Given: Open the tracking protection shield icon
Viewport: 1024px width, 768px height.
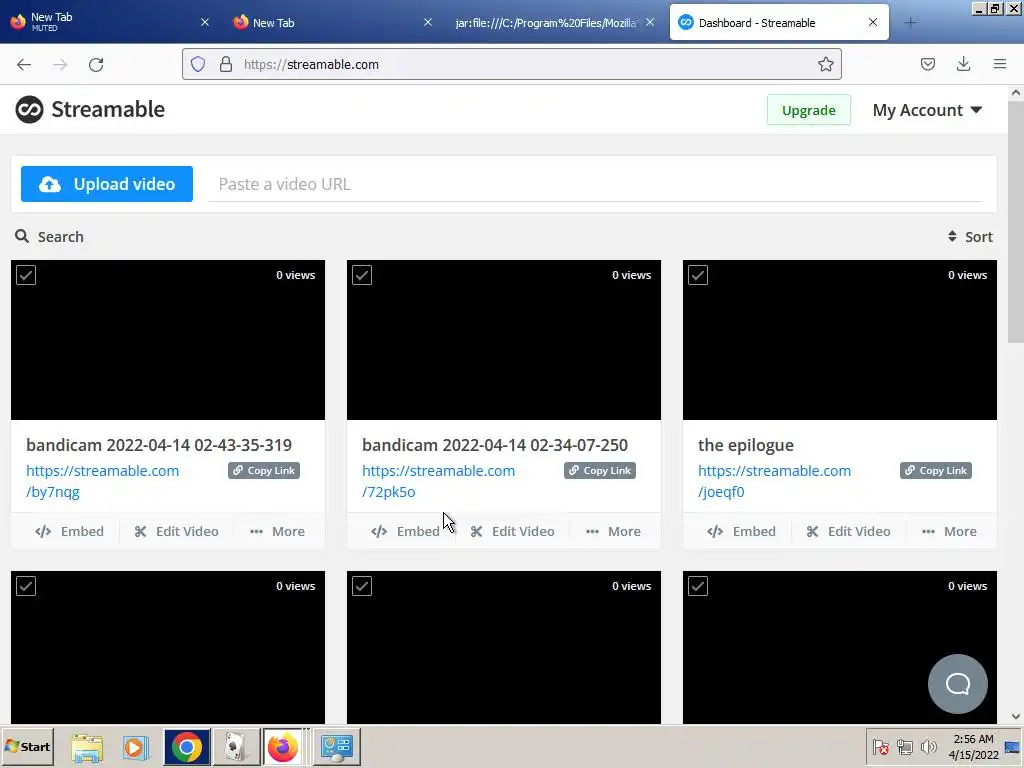Looking at the screenshot, I should (x=198, y=64).
